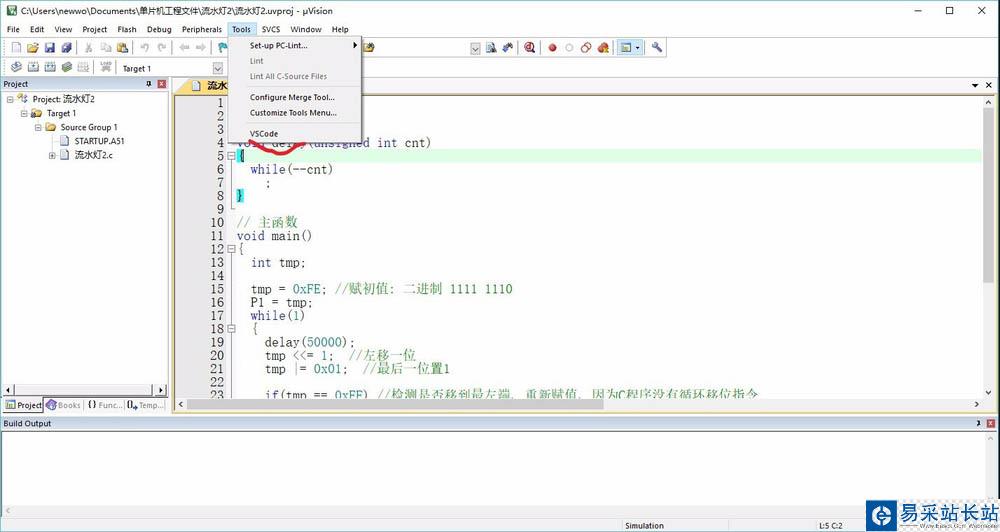
Task: Switch to the Temp... tab
Action: (x=145, y=405)
